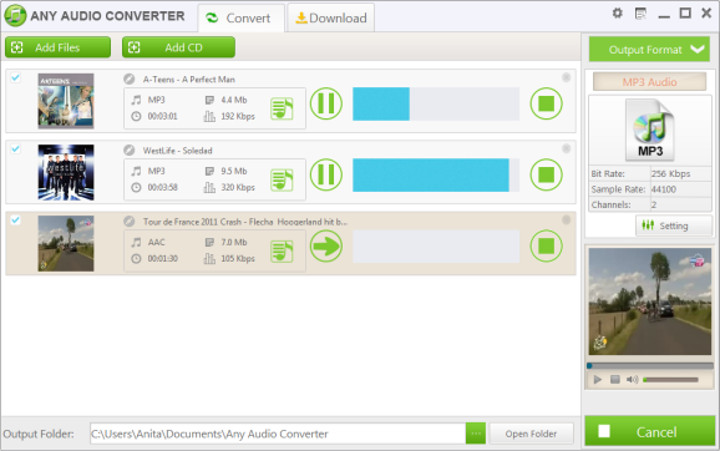720x451 pixels.
Task: Click the Output Folder path field
Action: click(x=278, y=434)
